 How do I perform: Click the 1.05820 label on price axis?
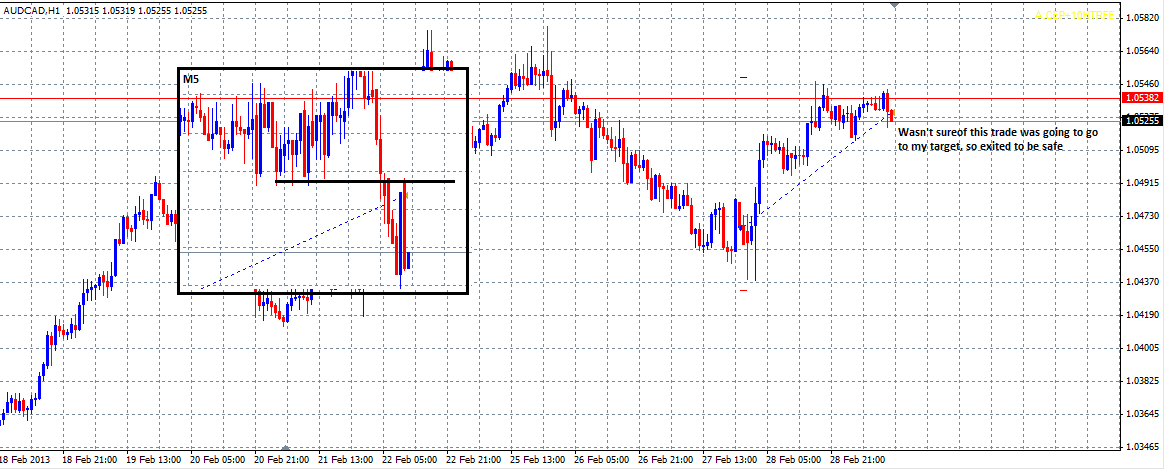tap(1141, 18)
